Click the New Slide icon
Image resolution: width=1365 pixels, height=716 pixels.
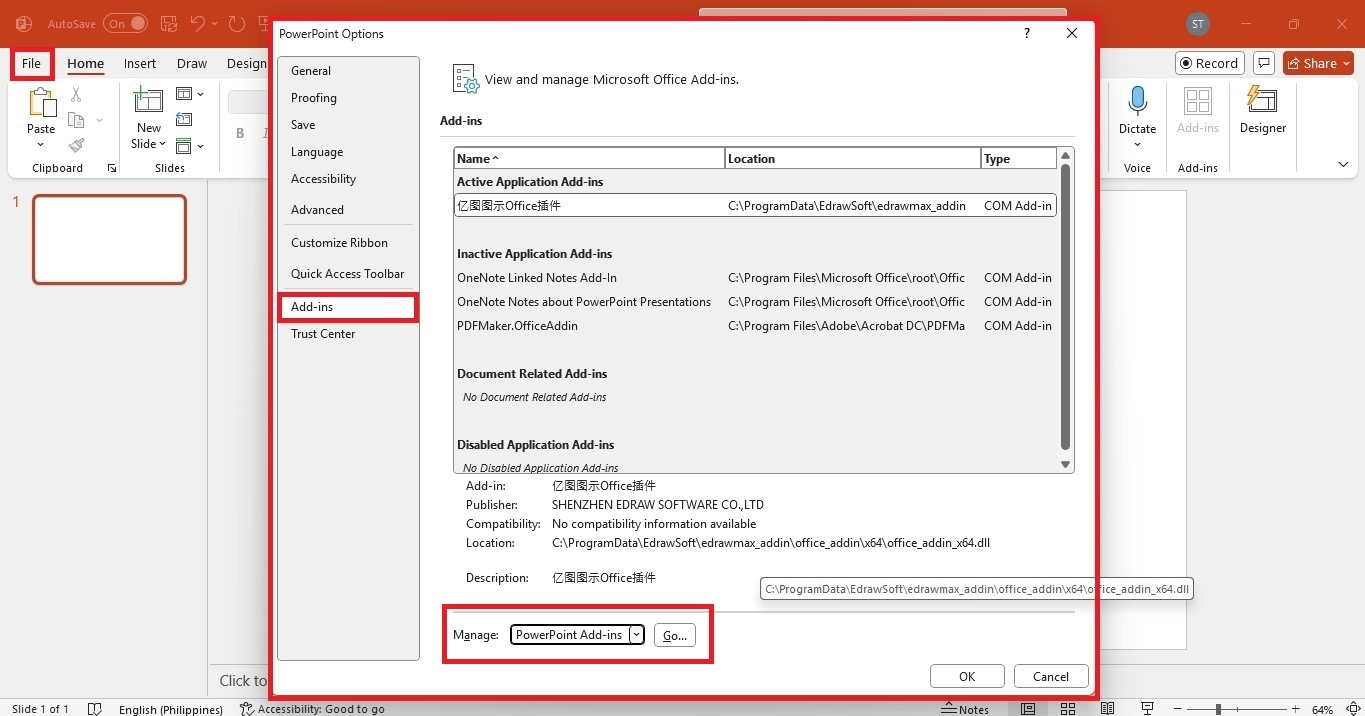(149, 101)
